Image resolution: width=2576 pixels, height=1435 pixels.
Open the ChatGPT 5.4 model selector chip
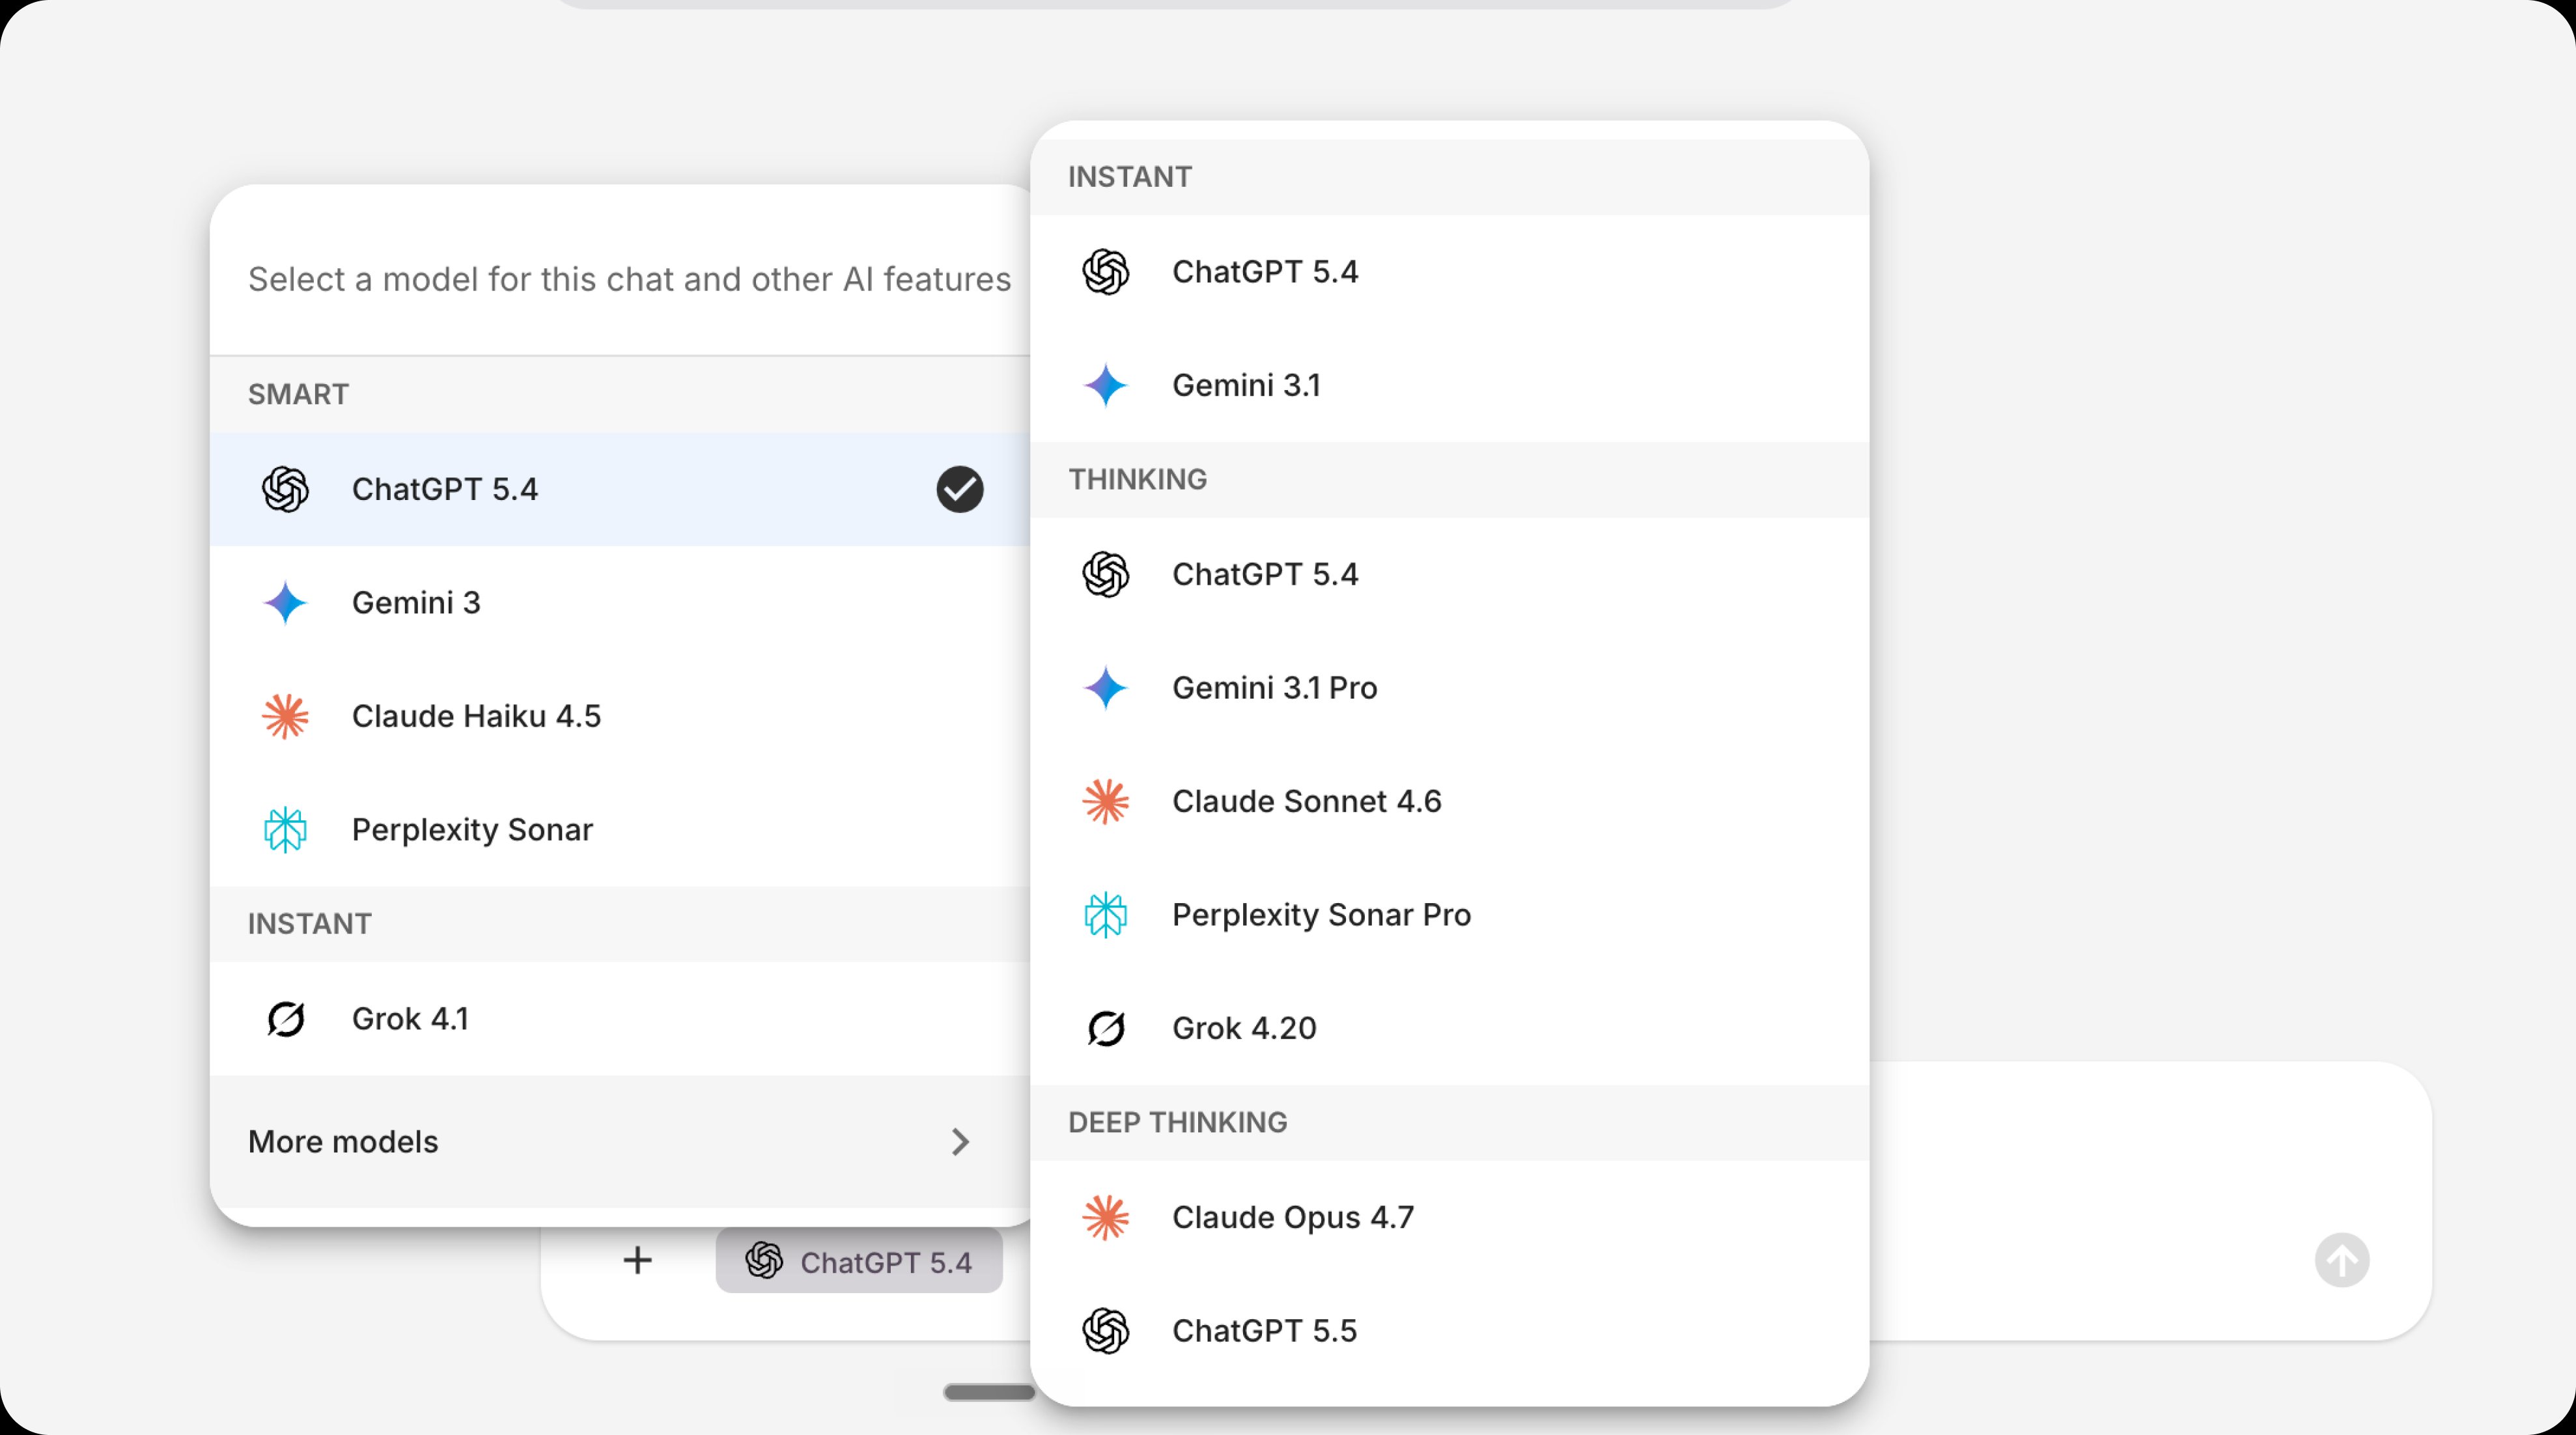point(859,1262)
